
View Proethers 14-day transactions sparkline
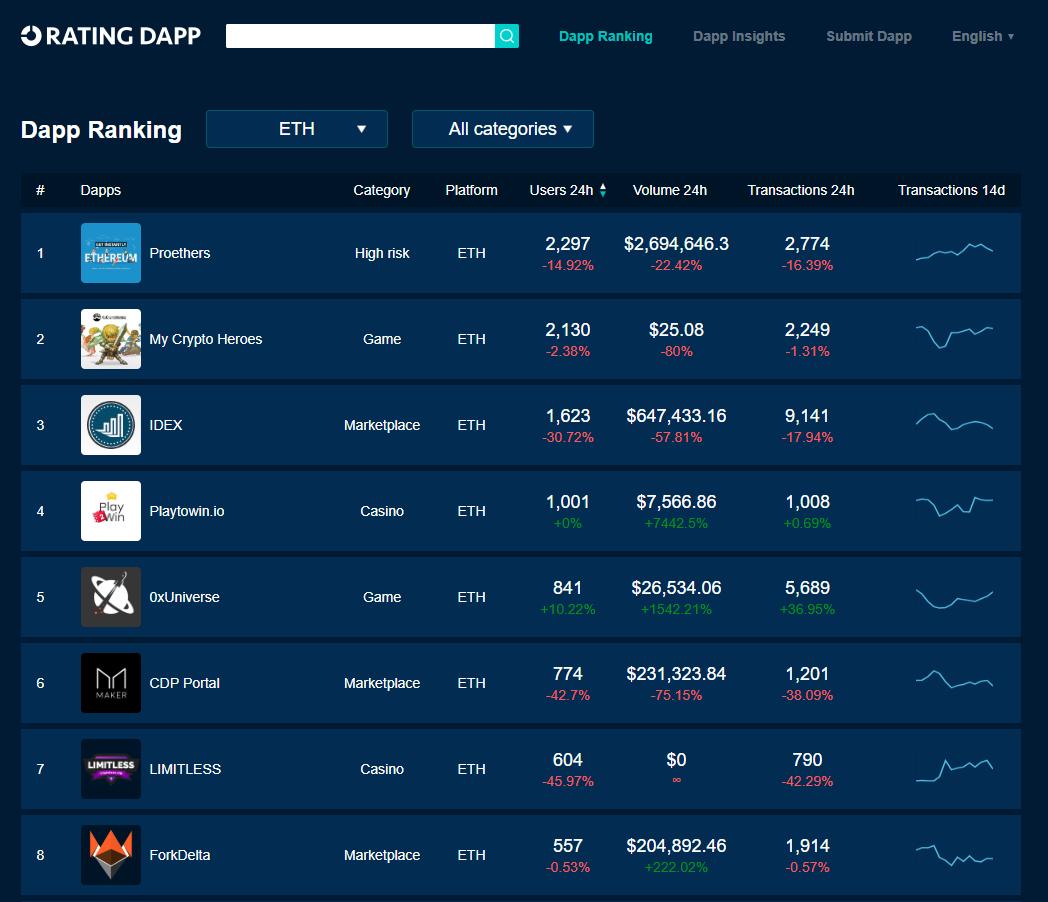tap(954, 252)
